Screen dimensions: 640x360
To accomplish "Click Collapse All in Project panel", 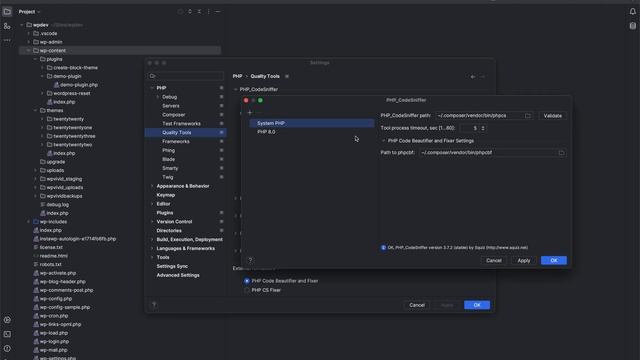I will point(199,12).
